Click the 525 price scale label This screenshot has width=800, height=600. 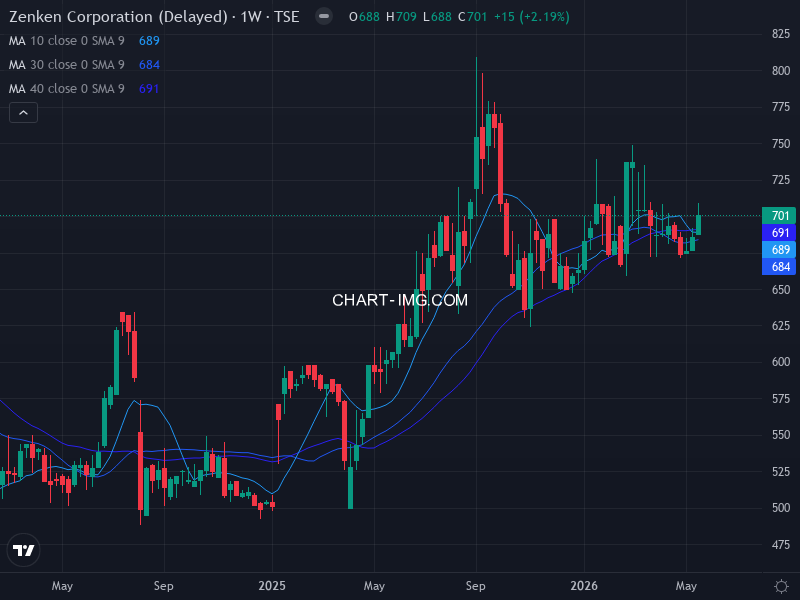[x=781, y=471]
